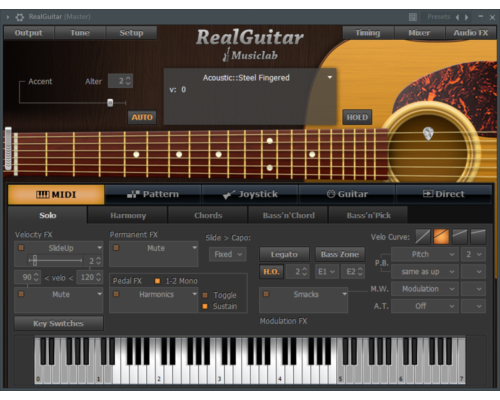
Task: Toggle the HOLD button
Action: [x=357, y=117]
